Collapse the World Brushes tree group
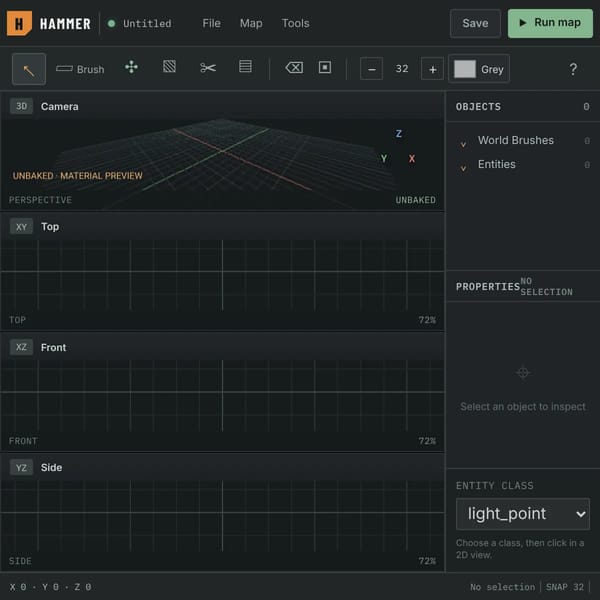Screen dimensions: 600x600 (463, 144)
